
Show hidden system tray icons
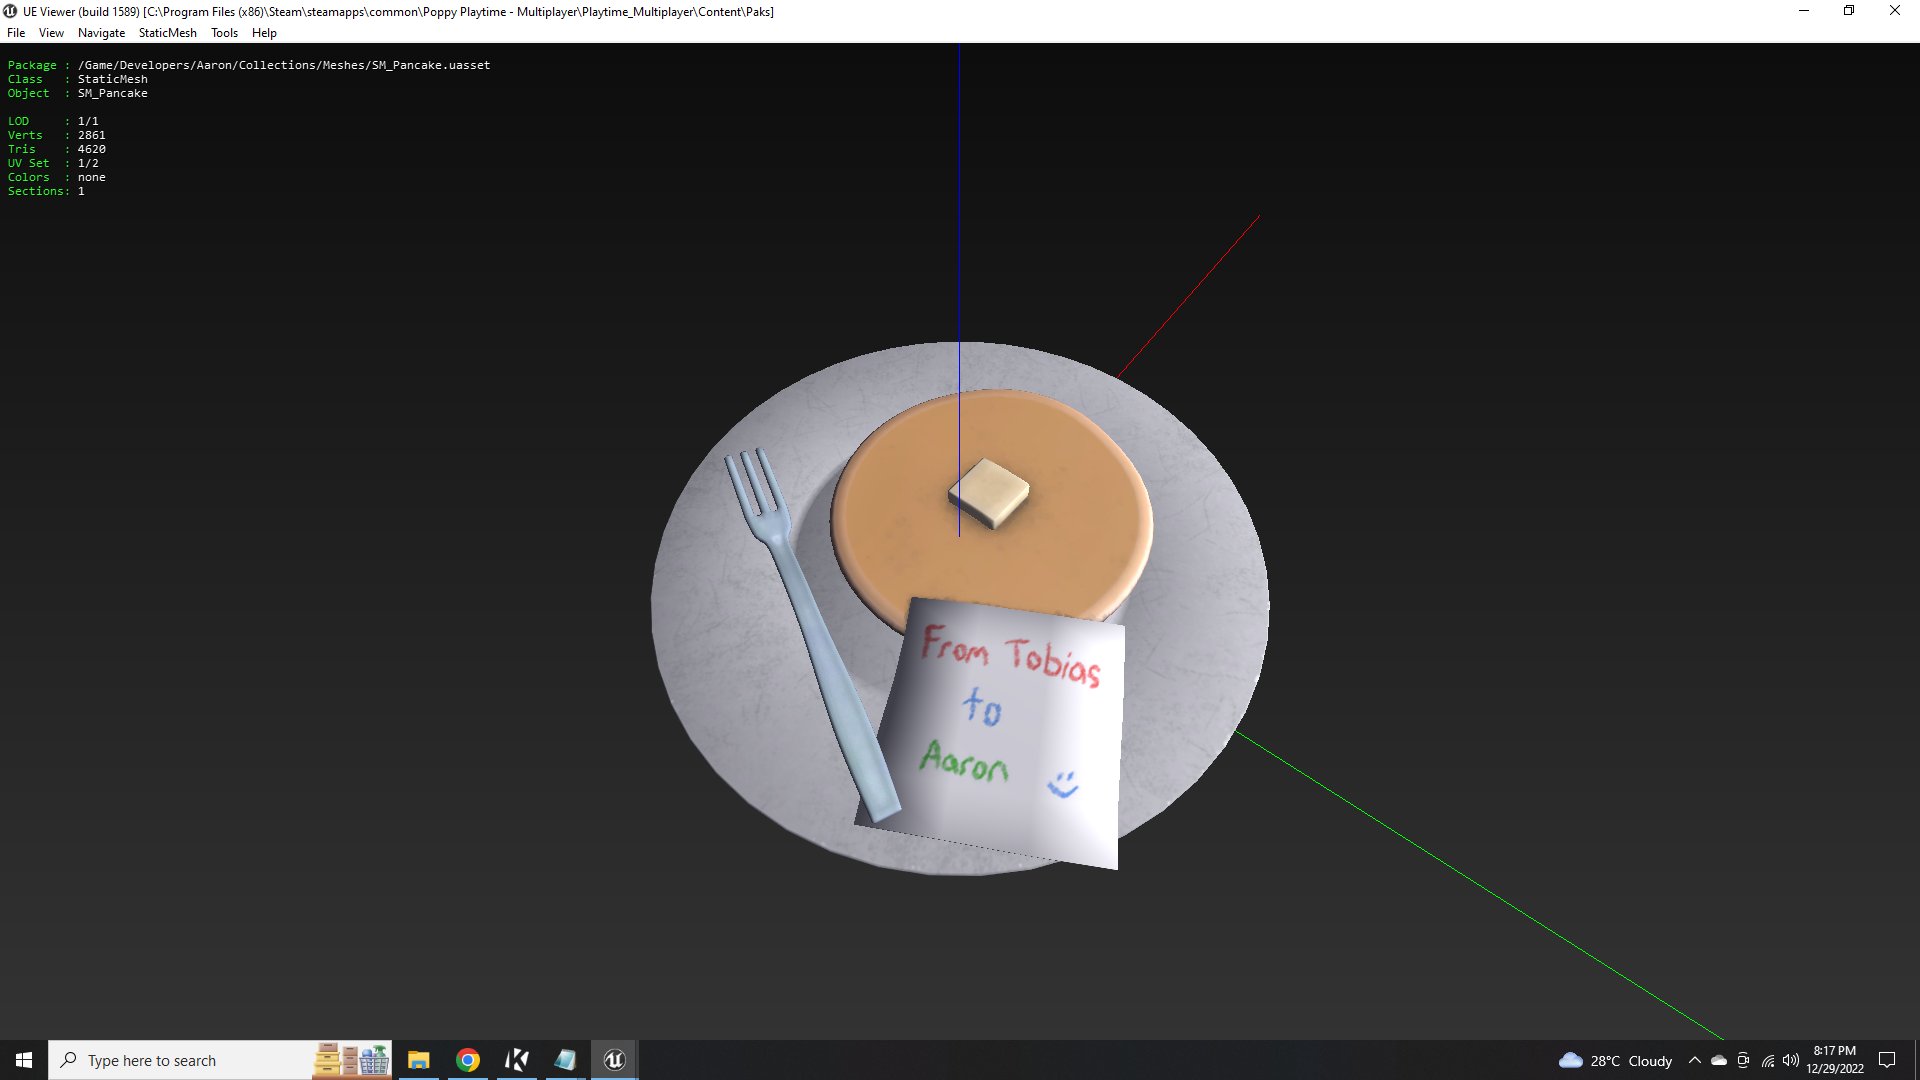click(1694, 1060)
